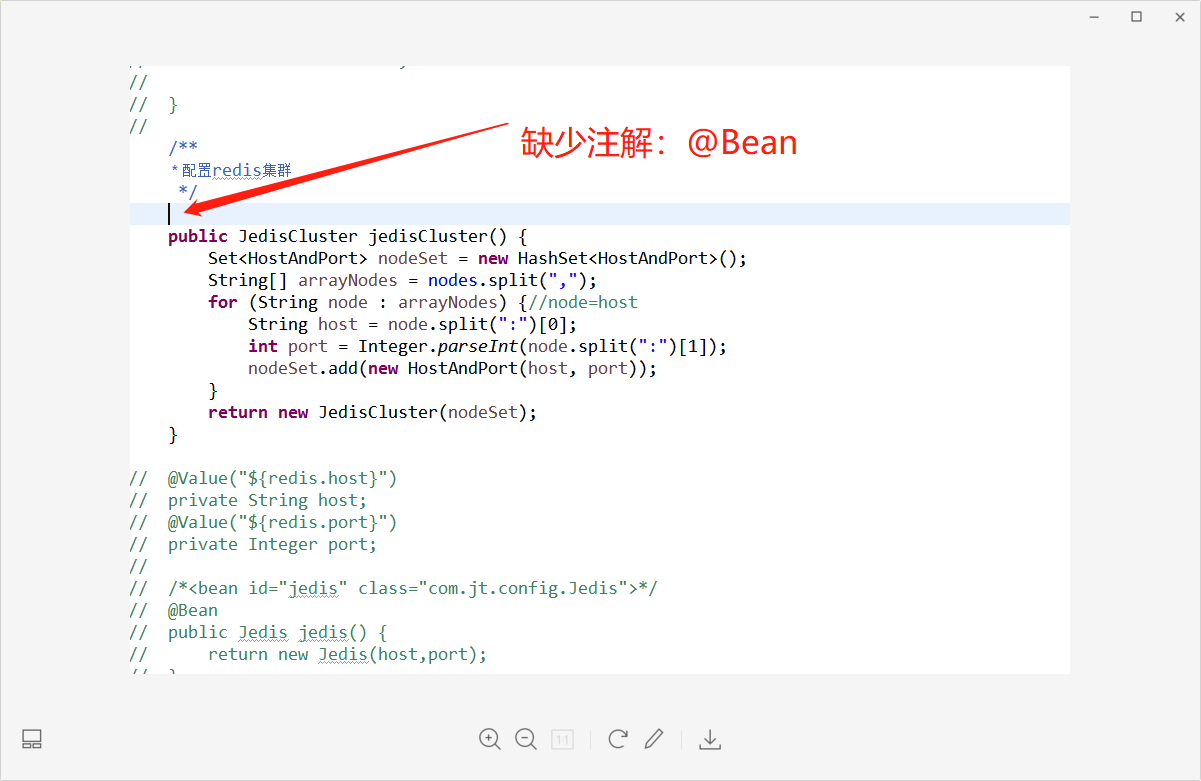The image size is (1201, 781).
Task: Open image annotation mode via pencil icon
Action: tap(654, 739)
